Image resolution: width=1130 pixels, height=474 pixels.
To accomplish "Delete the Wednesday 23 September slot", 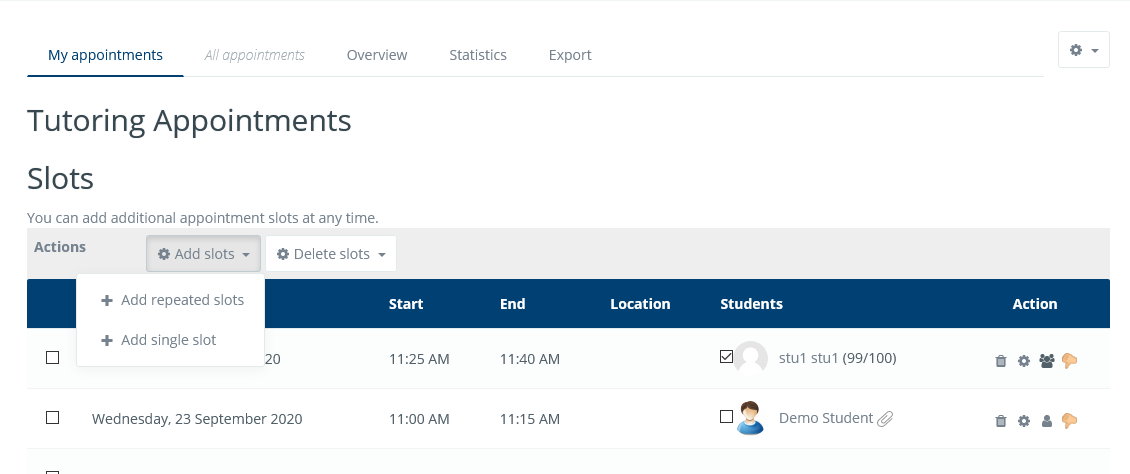I will click(x=1001, y=421).
